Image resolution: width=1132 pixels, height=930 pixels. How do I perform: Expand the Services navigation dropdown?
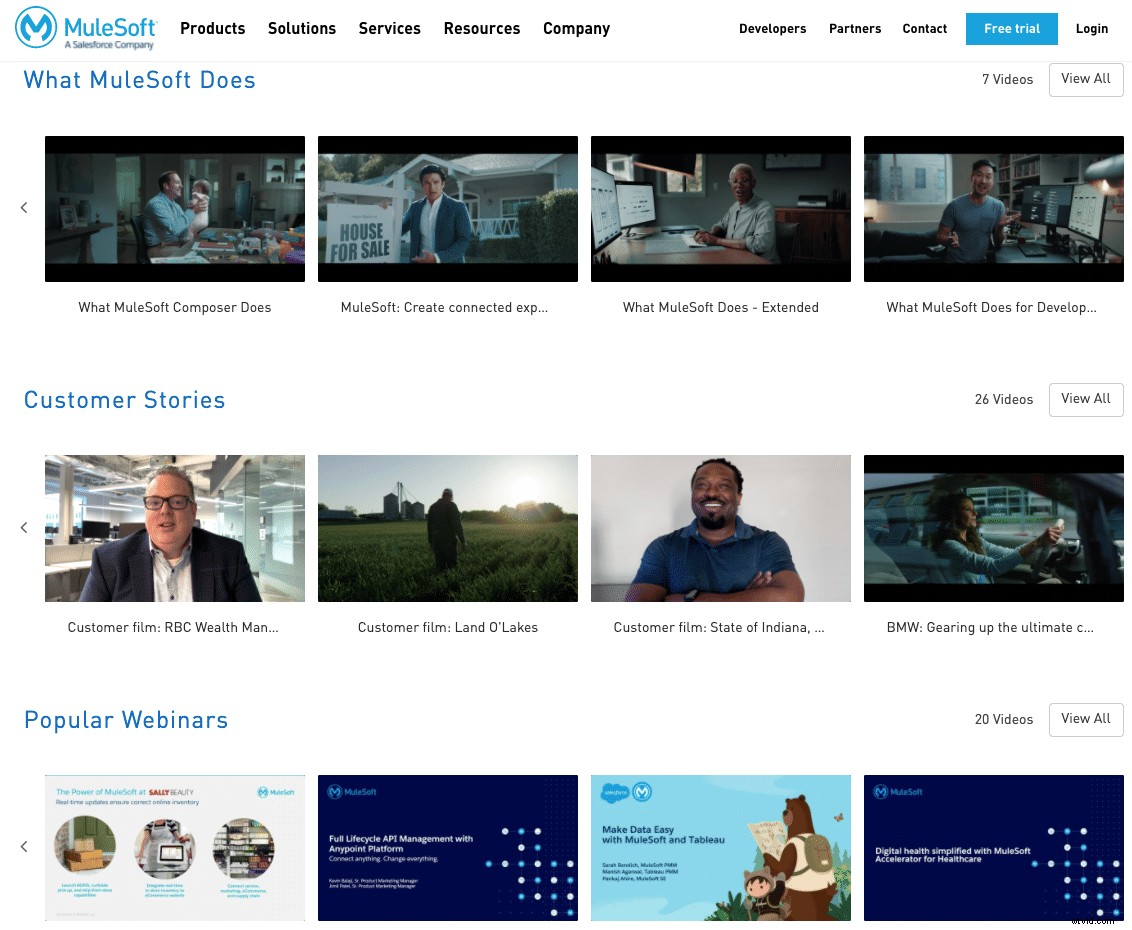click(x=389, y=29)
